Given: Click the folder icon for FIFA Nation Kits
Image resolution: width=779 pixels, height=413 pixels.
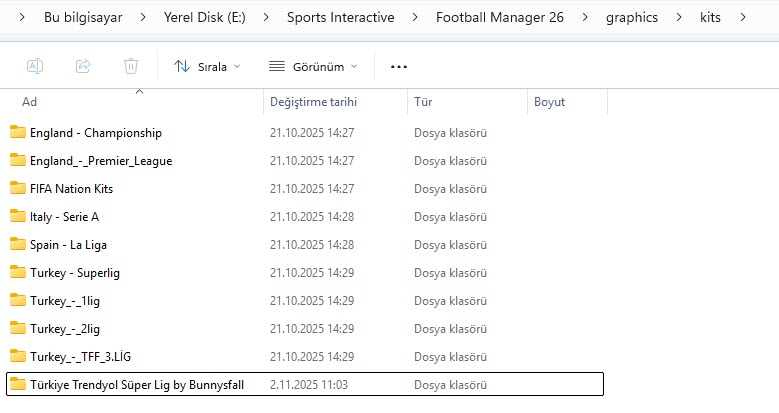Looking at the screenshot, I should [x=17, y=188].
